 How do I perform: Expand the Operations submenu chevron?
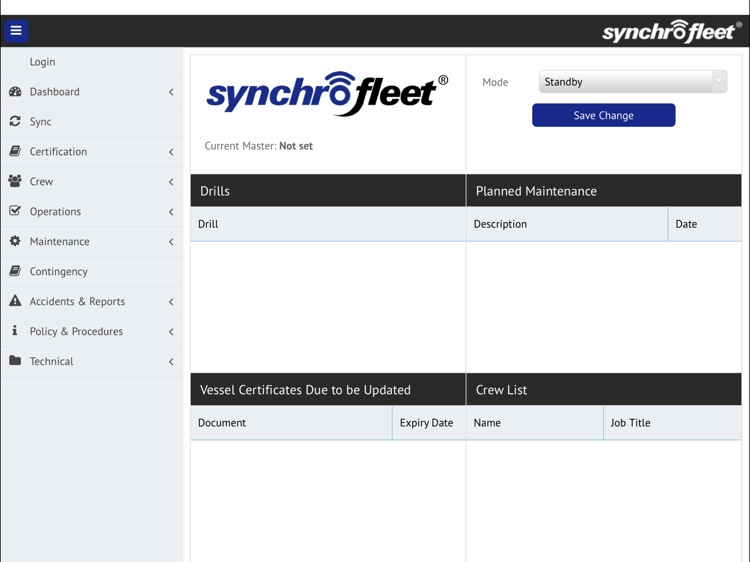tap(171, 211)
